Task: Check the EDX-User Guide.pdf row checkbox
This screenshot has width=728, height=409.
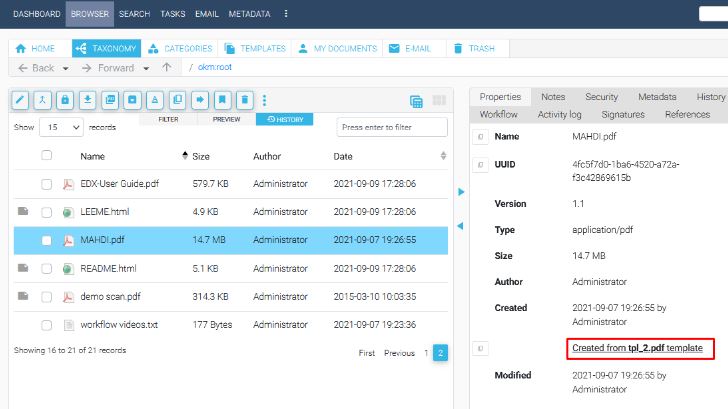Action: [46, 184]
